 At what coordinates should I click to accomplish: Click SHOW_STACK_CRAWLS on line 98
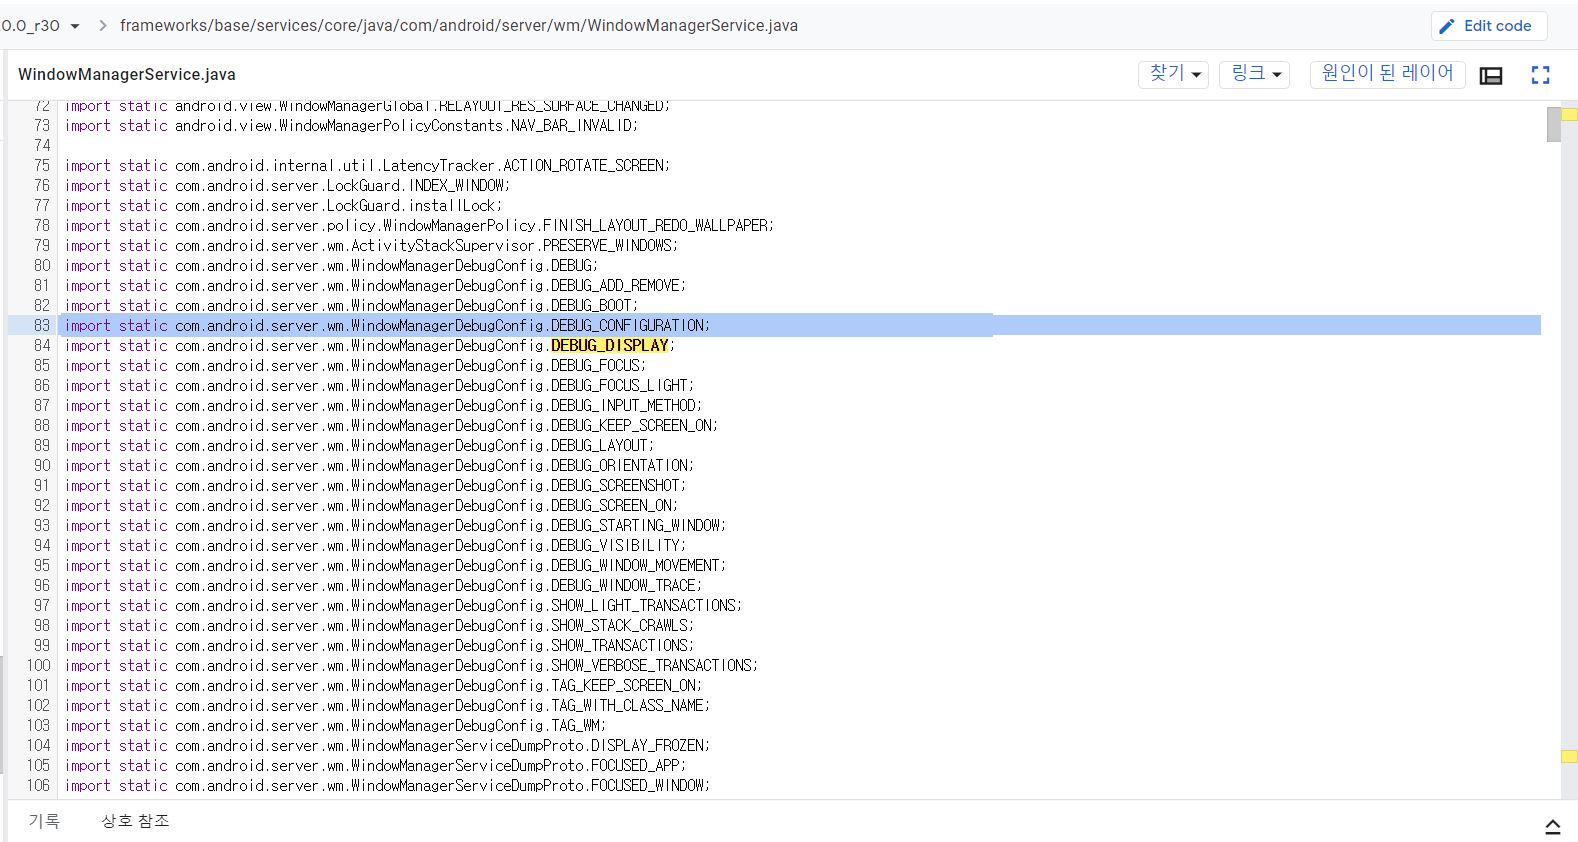pos(620,625)
